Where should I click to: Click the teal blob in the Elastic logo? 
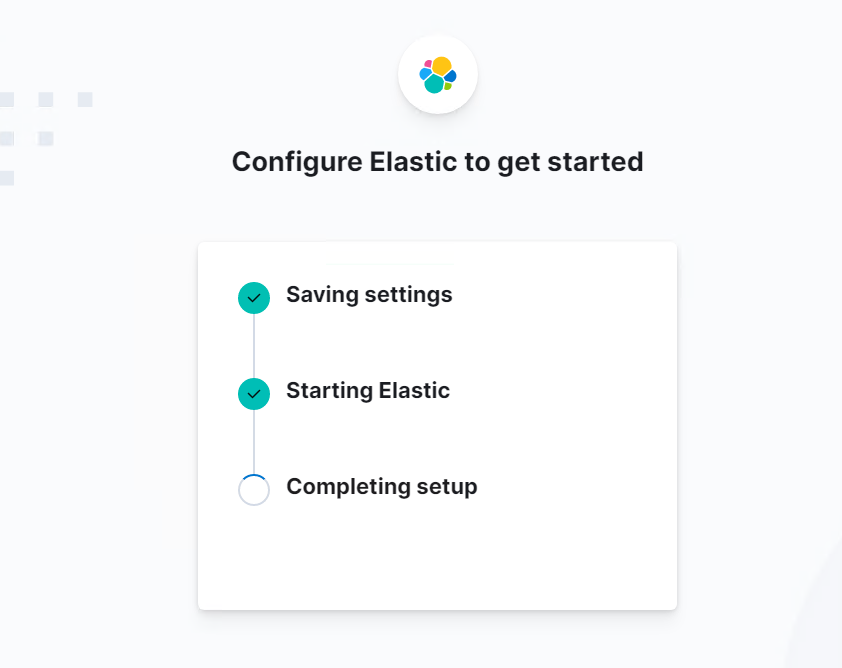point(434,84)
